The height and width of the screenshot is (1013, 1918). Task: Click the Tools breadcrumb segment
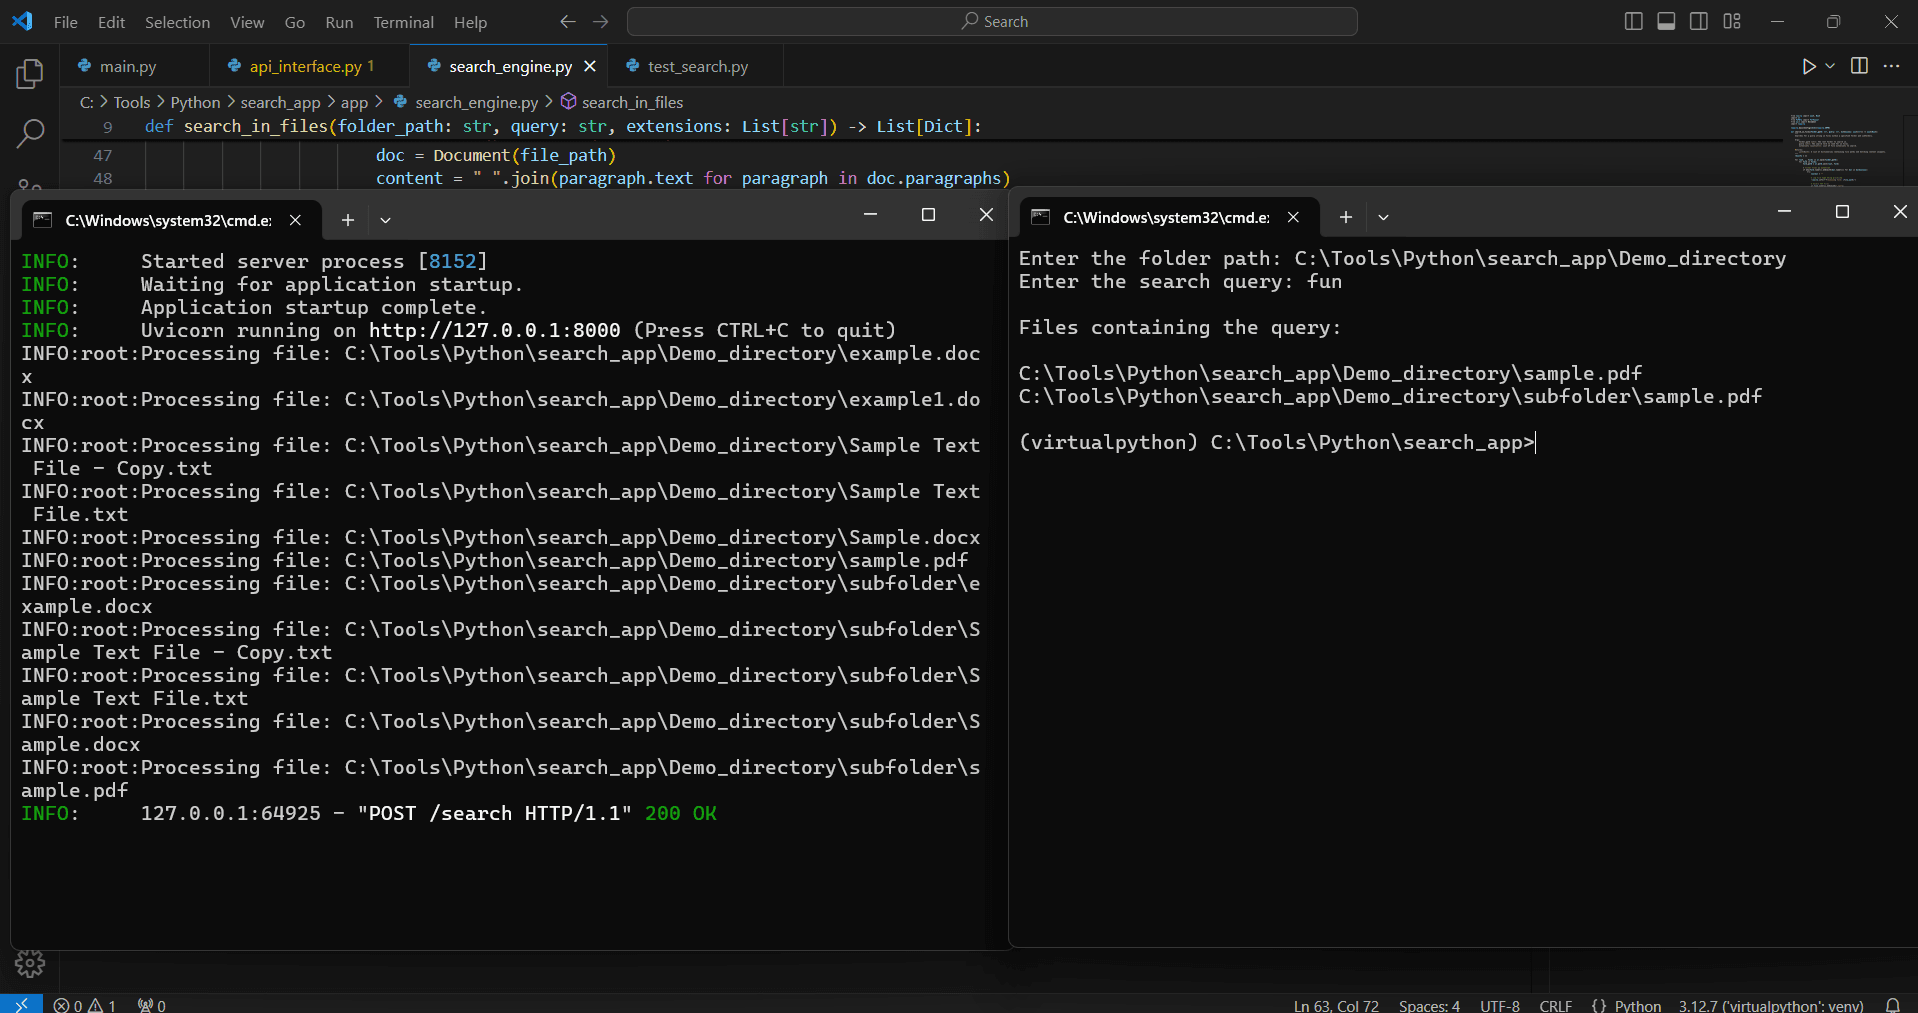(131, 102)
